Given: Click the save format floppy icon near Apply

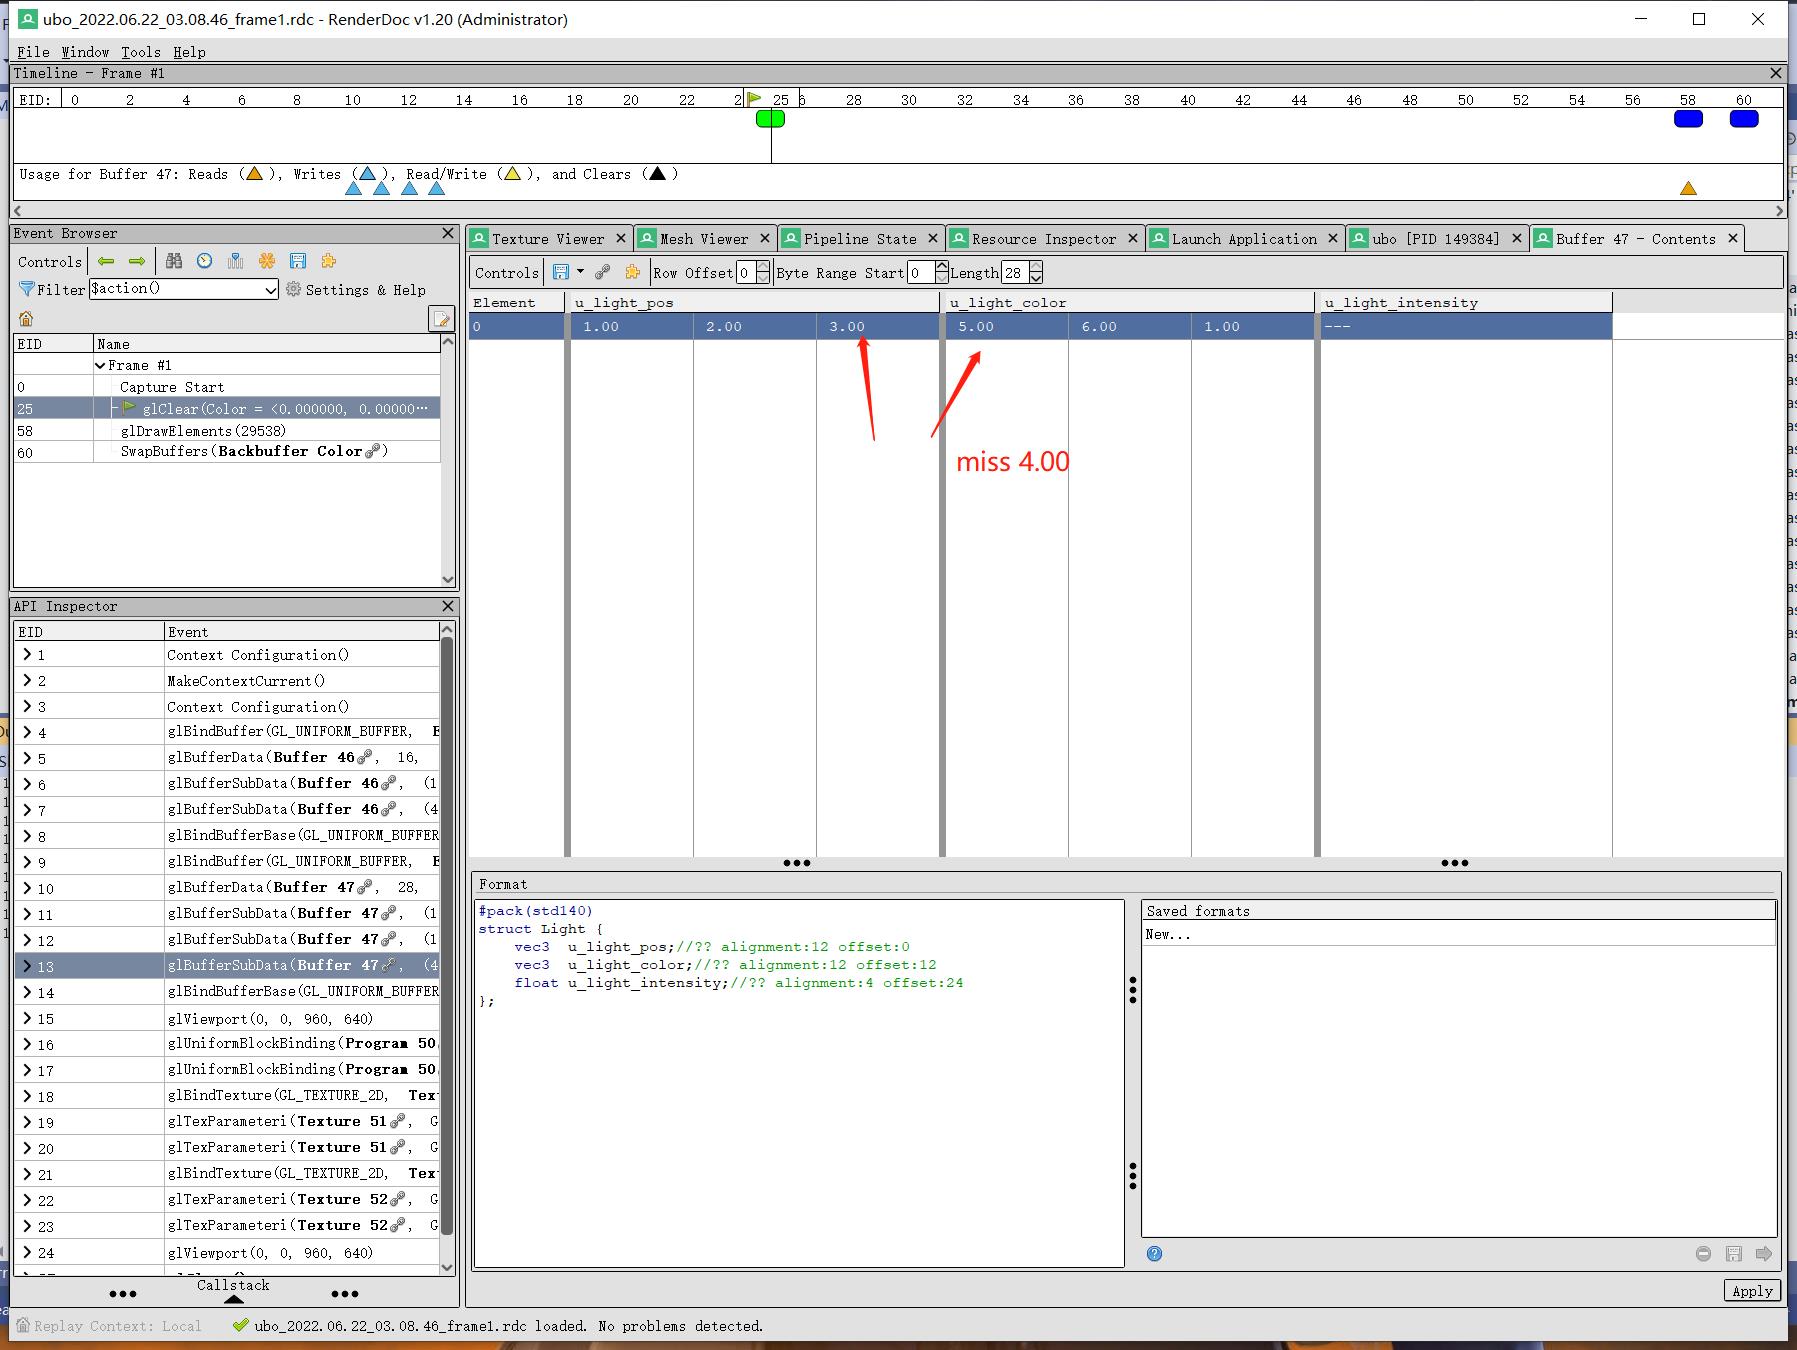Looking at the screenshot, I should (x=1734, y=1253).
